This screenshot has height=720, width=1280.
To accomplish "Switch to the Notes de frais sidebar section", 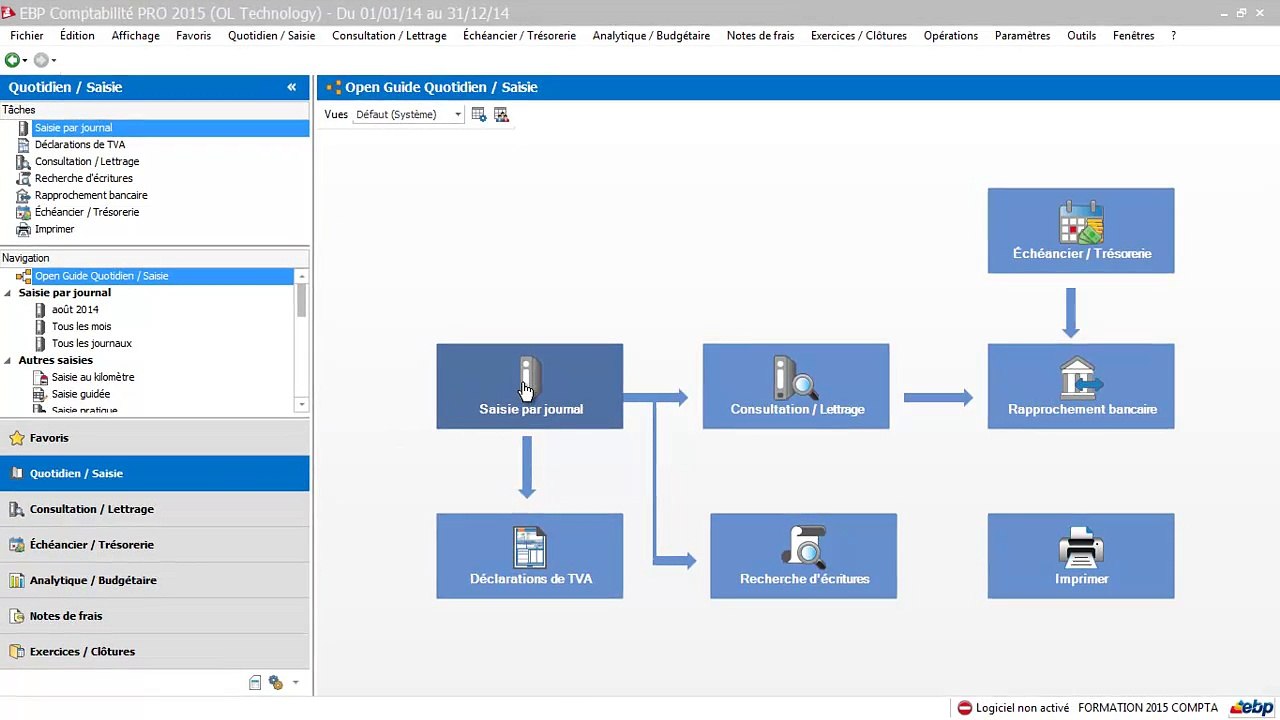I will (155, 616).
